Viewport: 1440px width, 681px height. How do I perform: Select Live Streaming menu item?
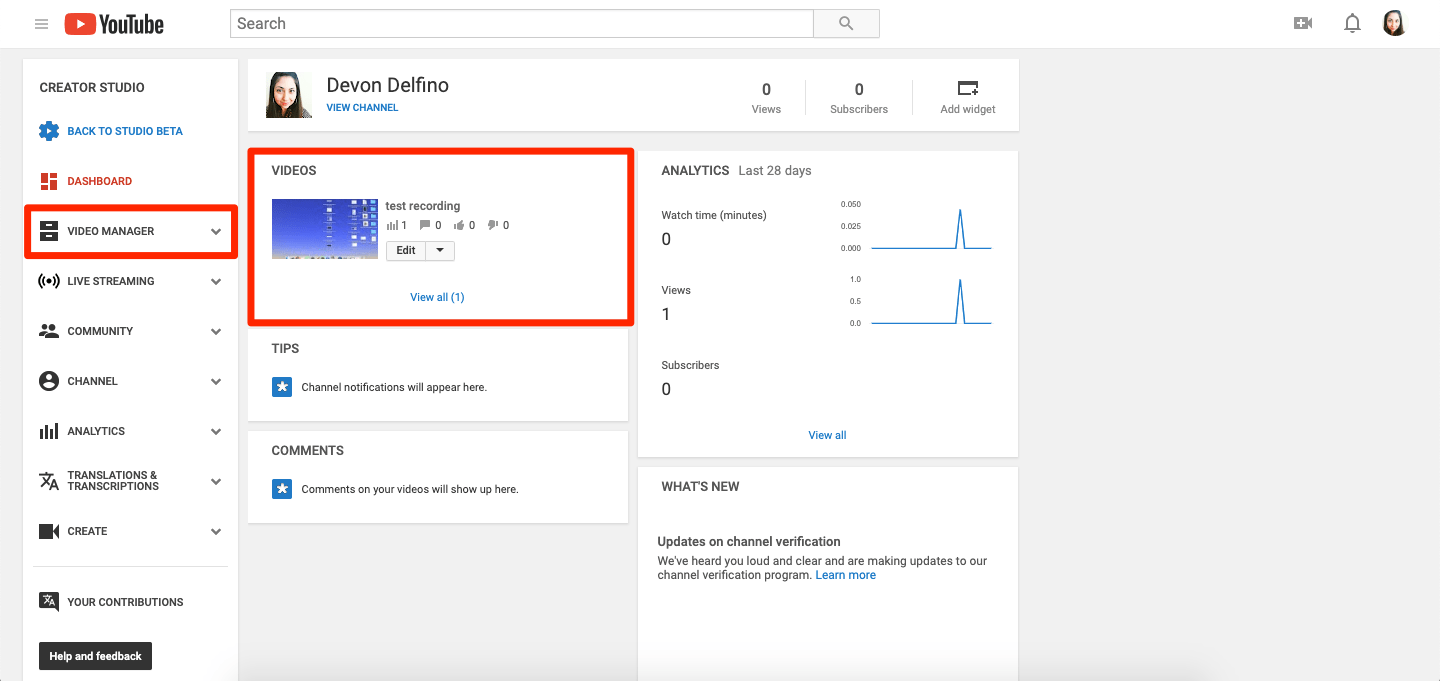pos(111,281)
